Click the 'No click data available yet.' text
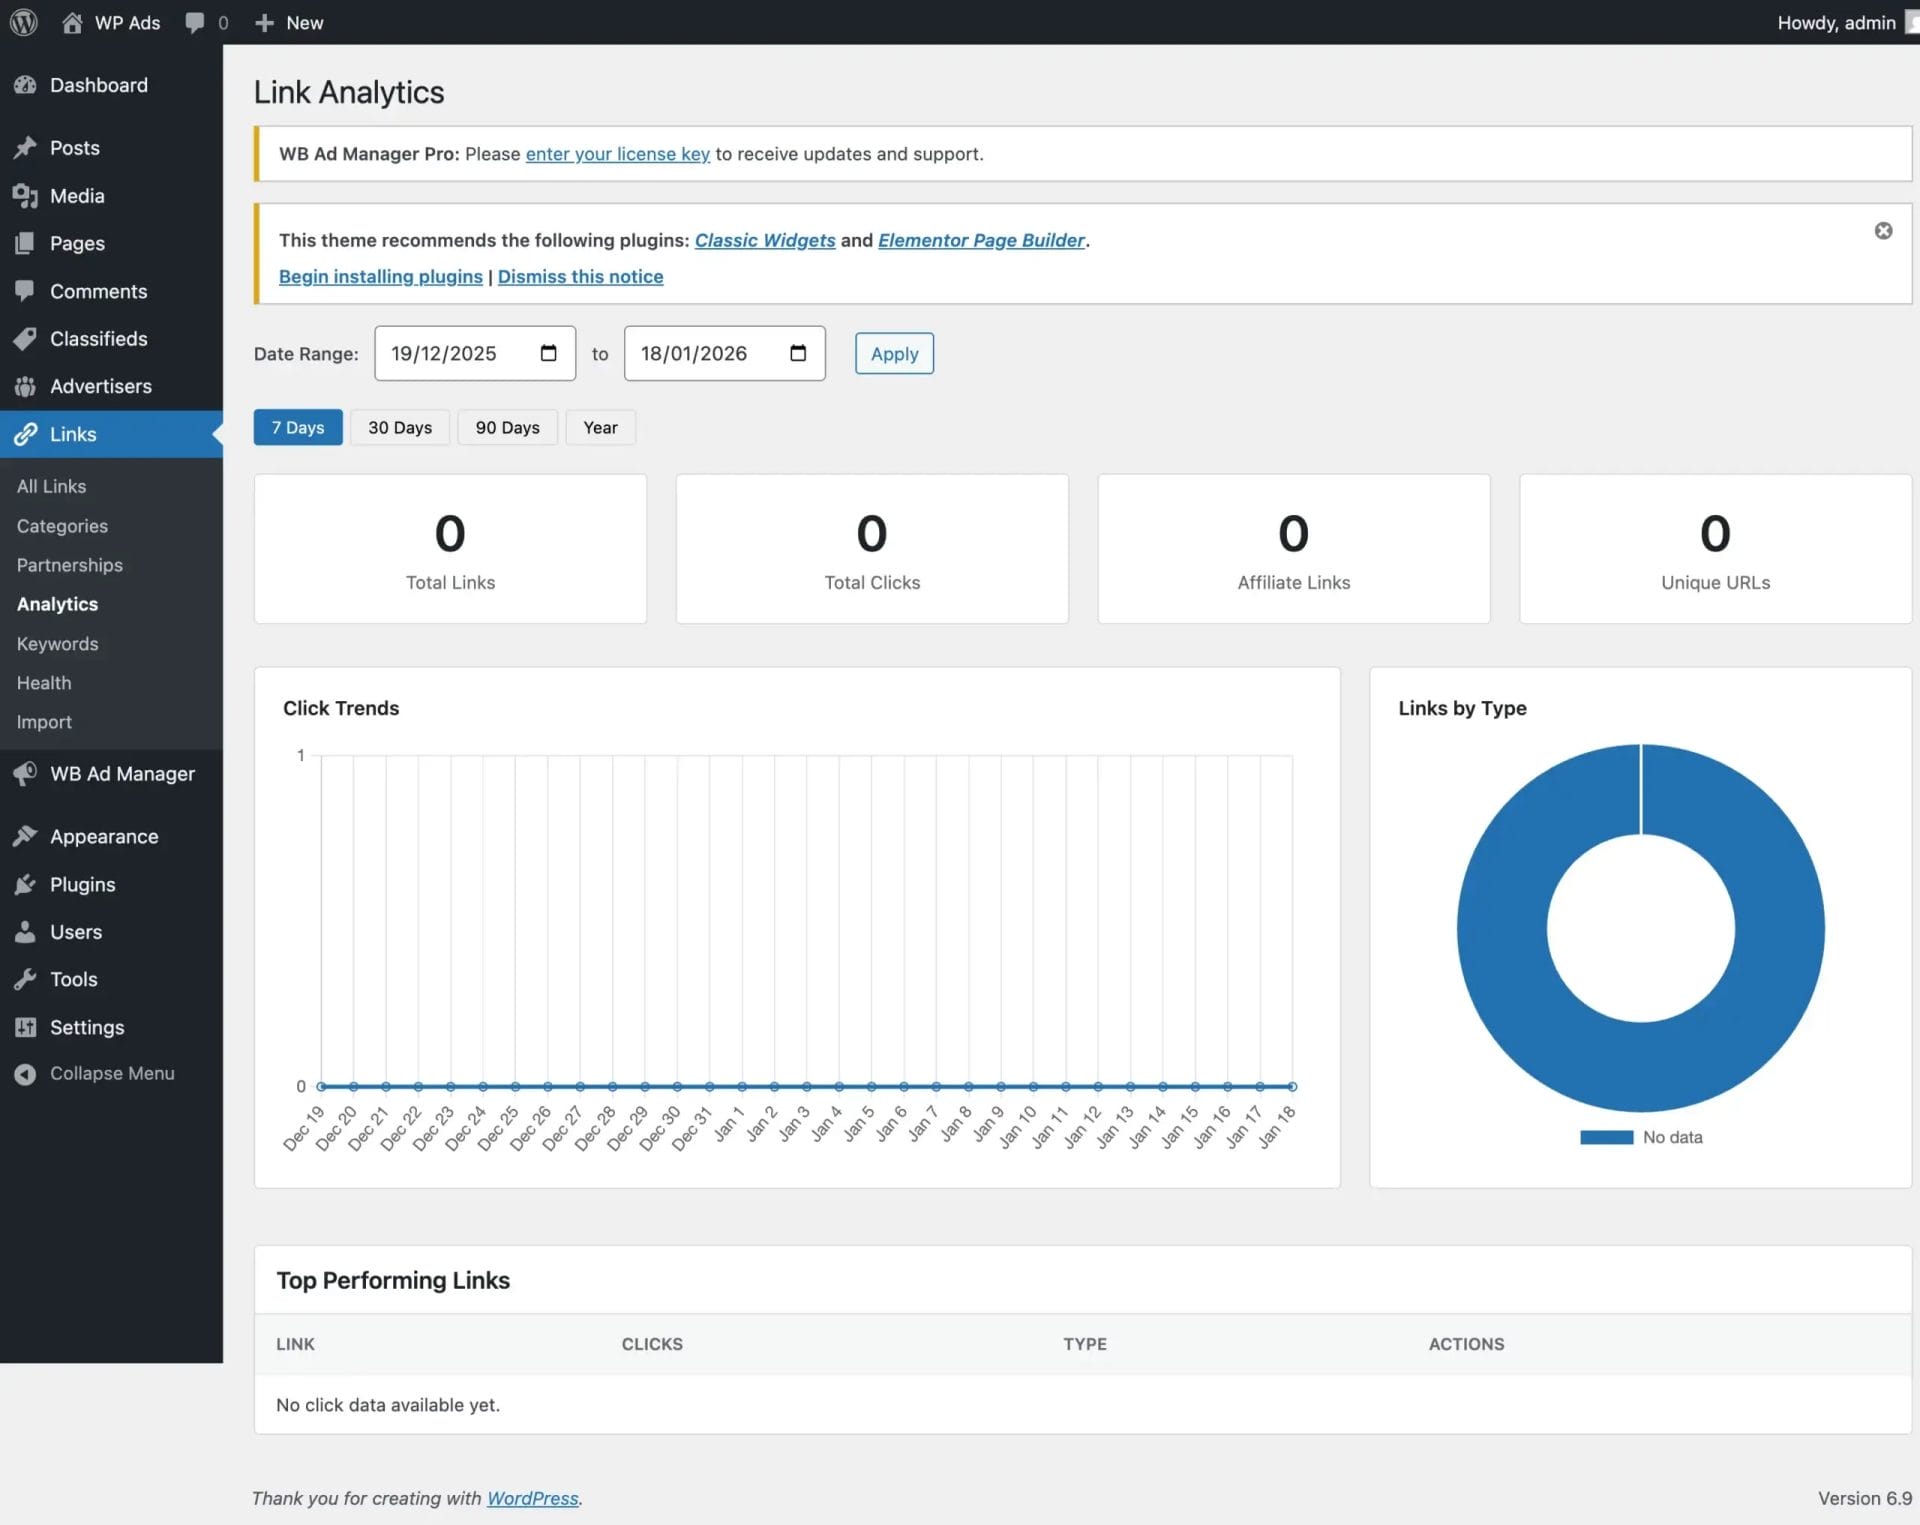The width and height of the screenshot is (1920, 1525). tap(388, 1405)
